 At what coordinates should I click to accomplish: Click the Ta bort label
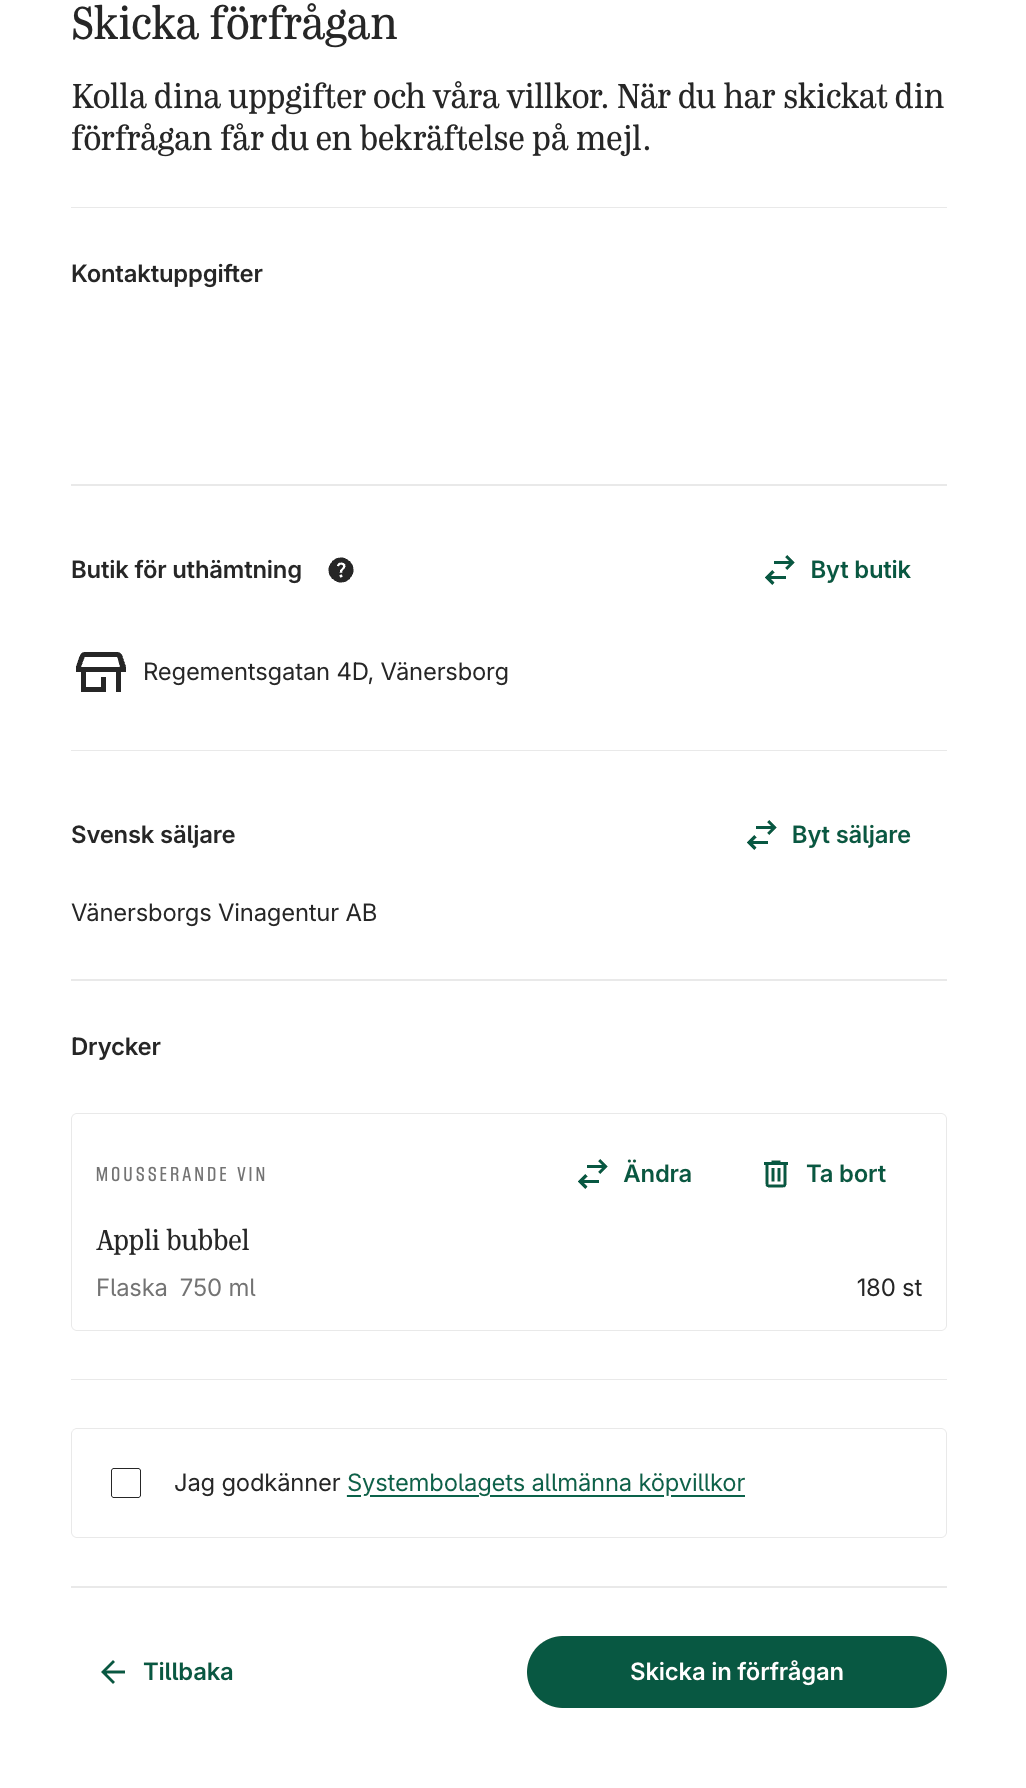(846, 1174)
